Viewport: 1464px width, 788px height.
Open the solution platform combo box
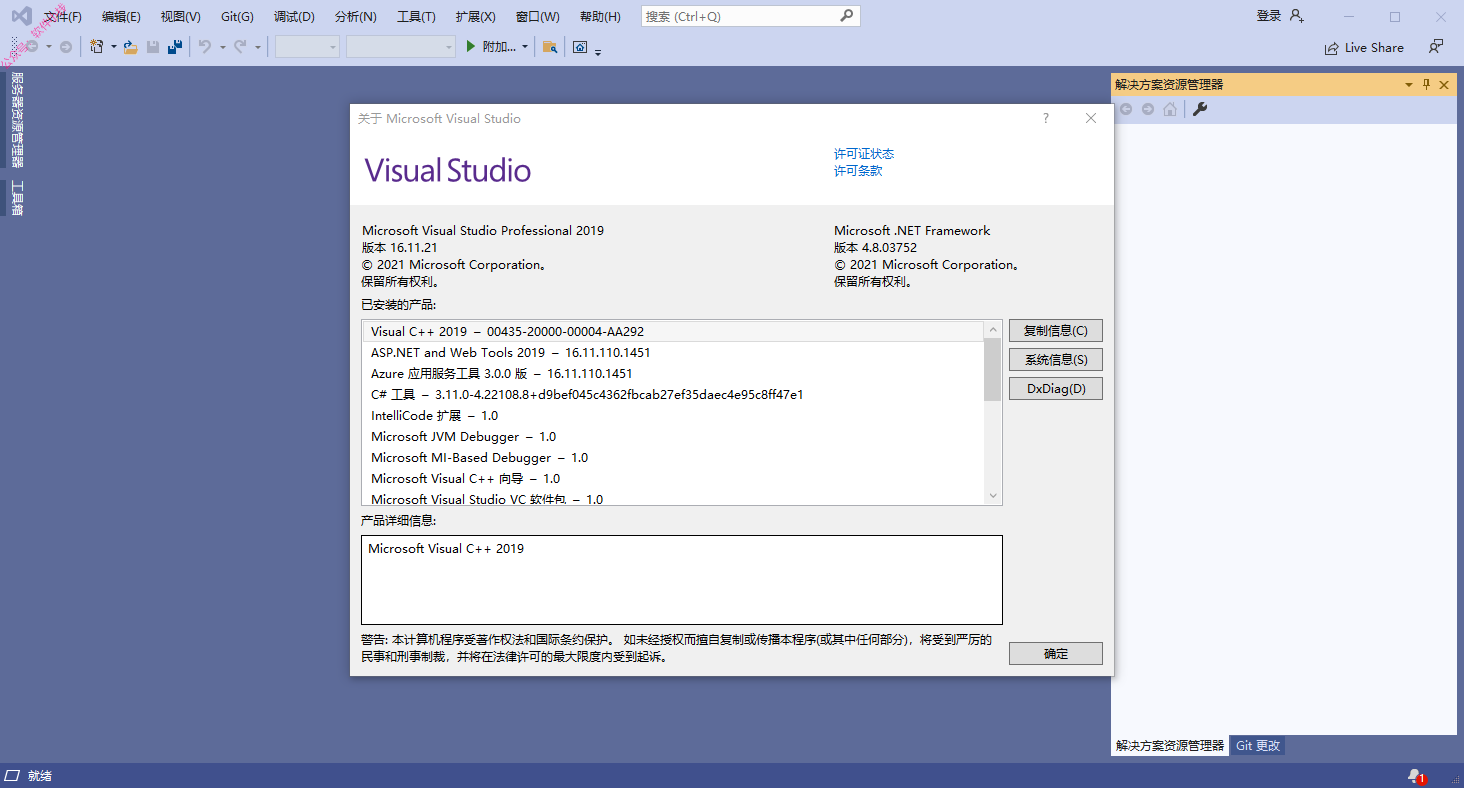[401, 47]
